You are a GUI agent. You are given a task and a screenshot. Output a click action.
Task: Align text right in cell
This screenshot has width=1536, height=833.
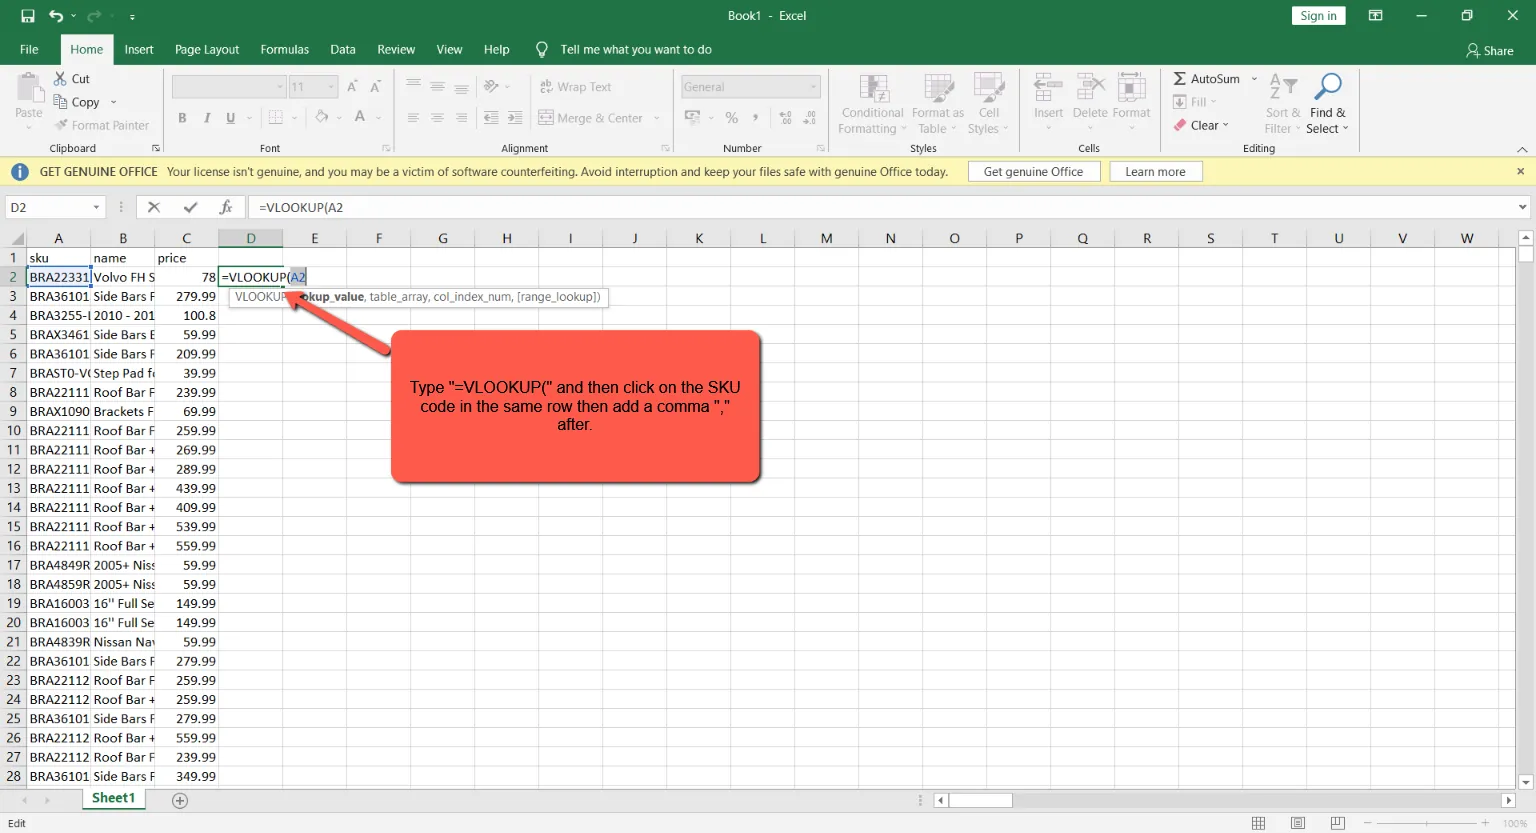coord(461,118)
